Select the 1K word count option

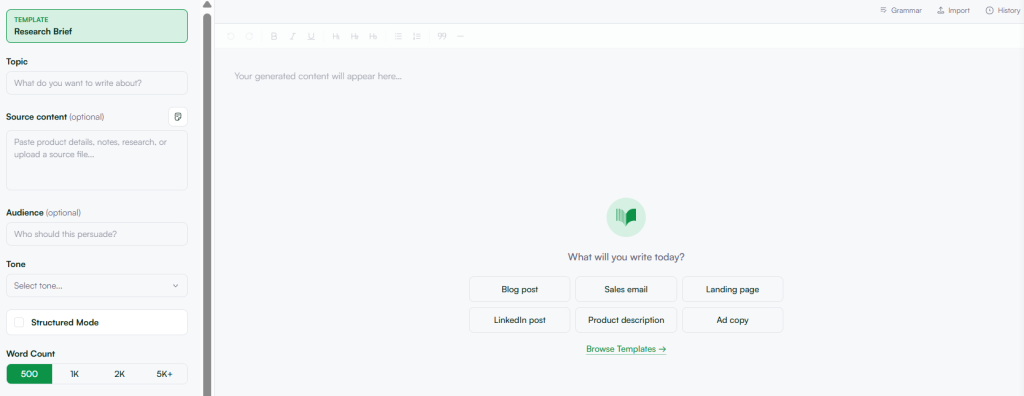pos(74,374)
